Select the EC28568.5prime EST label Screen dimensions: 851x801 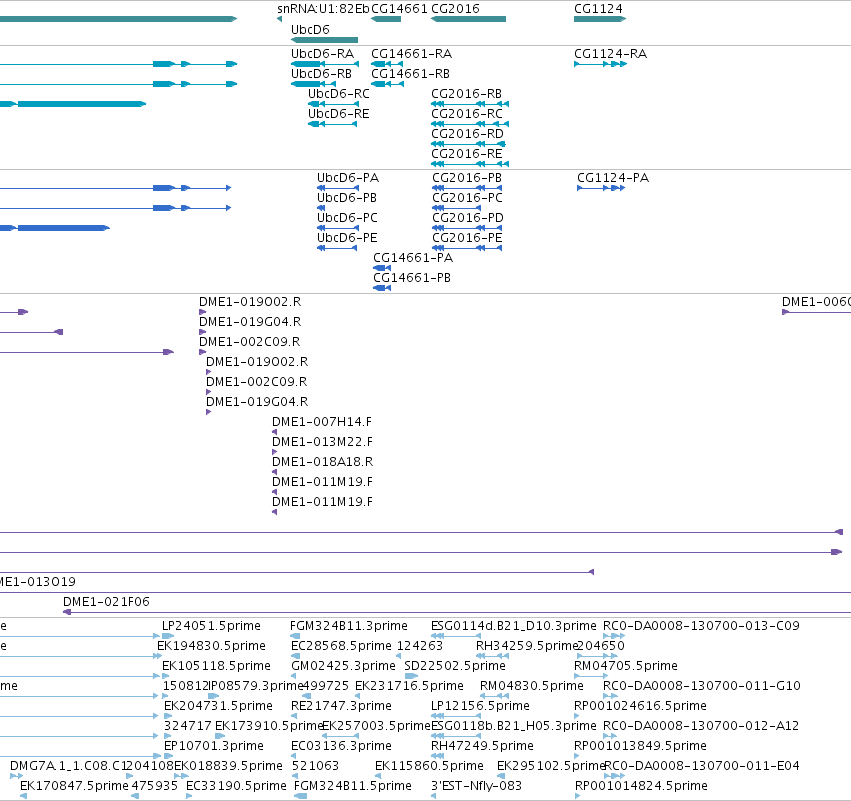(341, 646)
